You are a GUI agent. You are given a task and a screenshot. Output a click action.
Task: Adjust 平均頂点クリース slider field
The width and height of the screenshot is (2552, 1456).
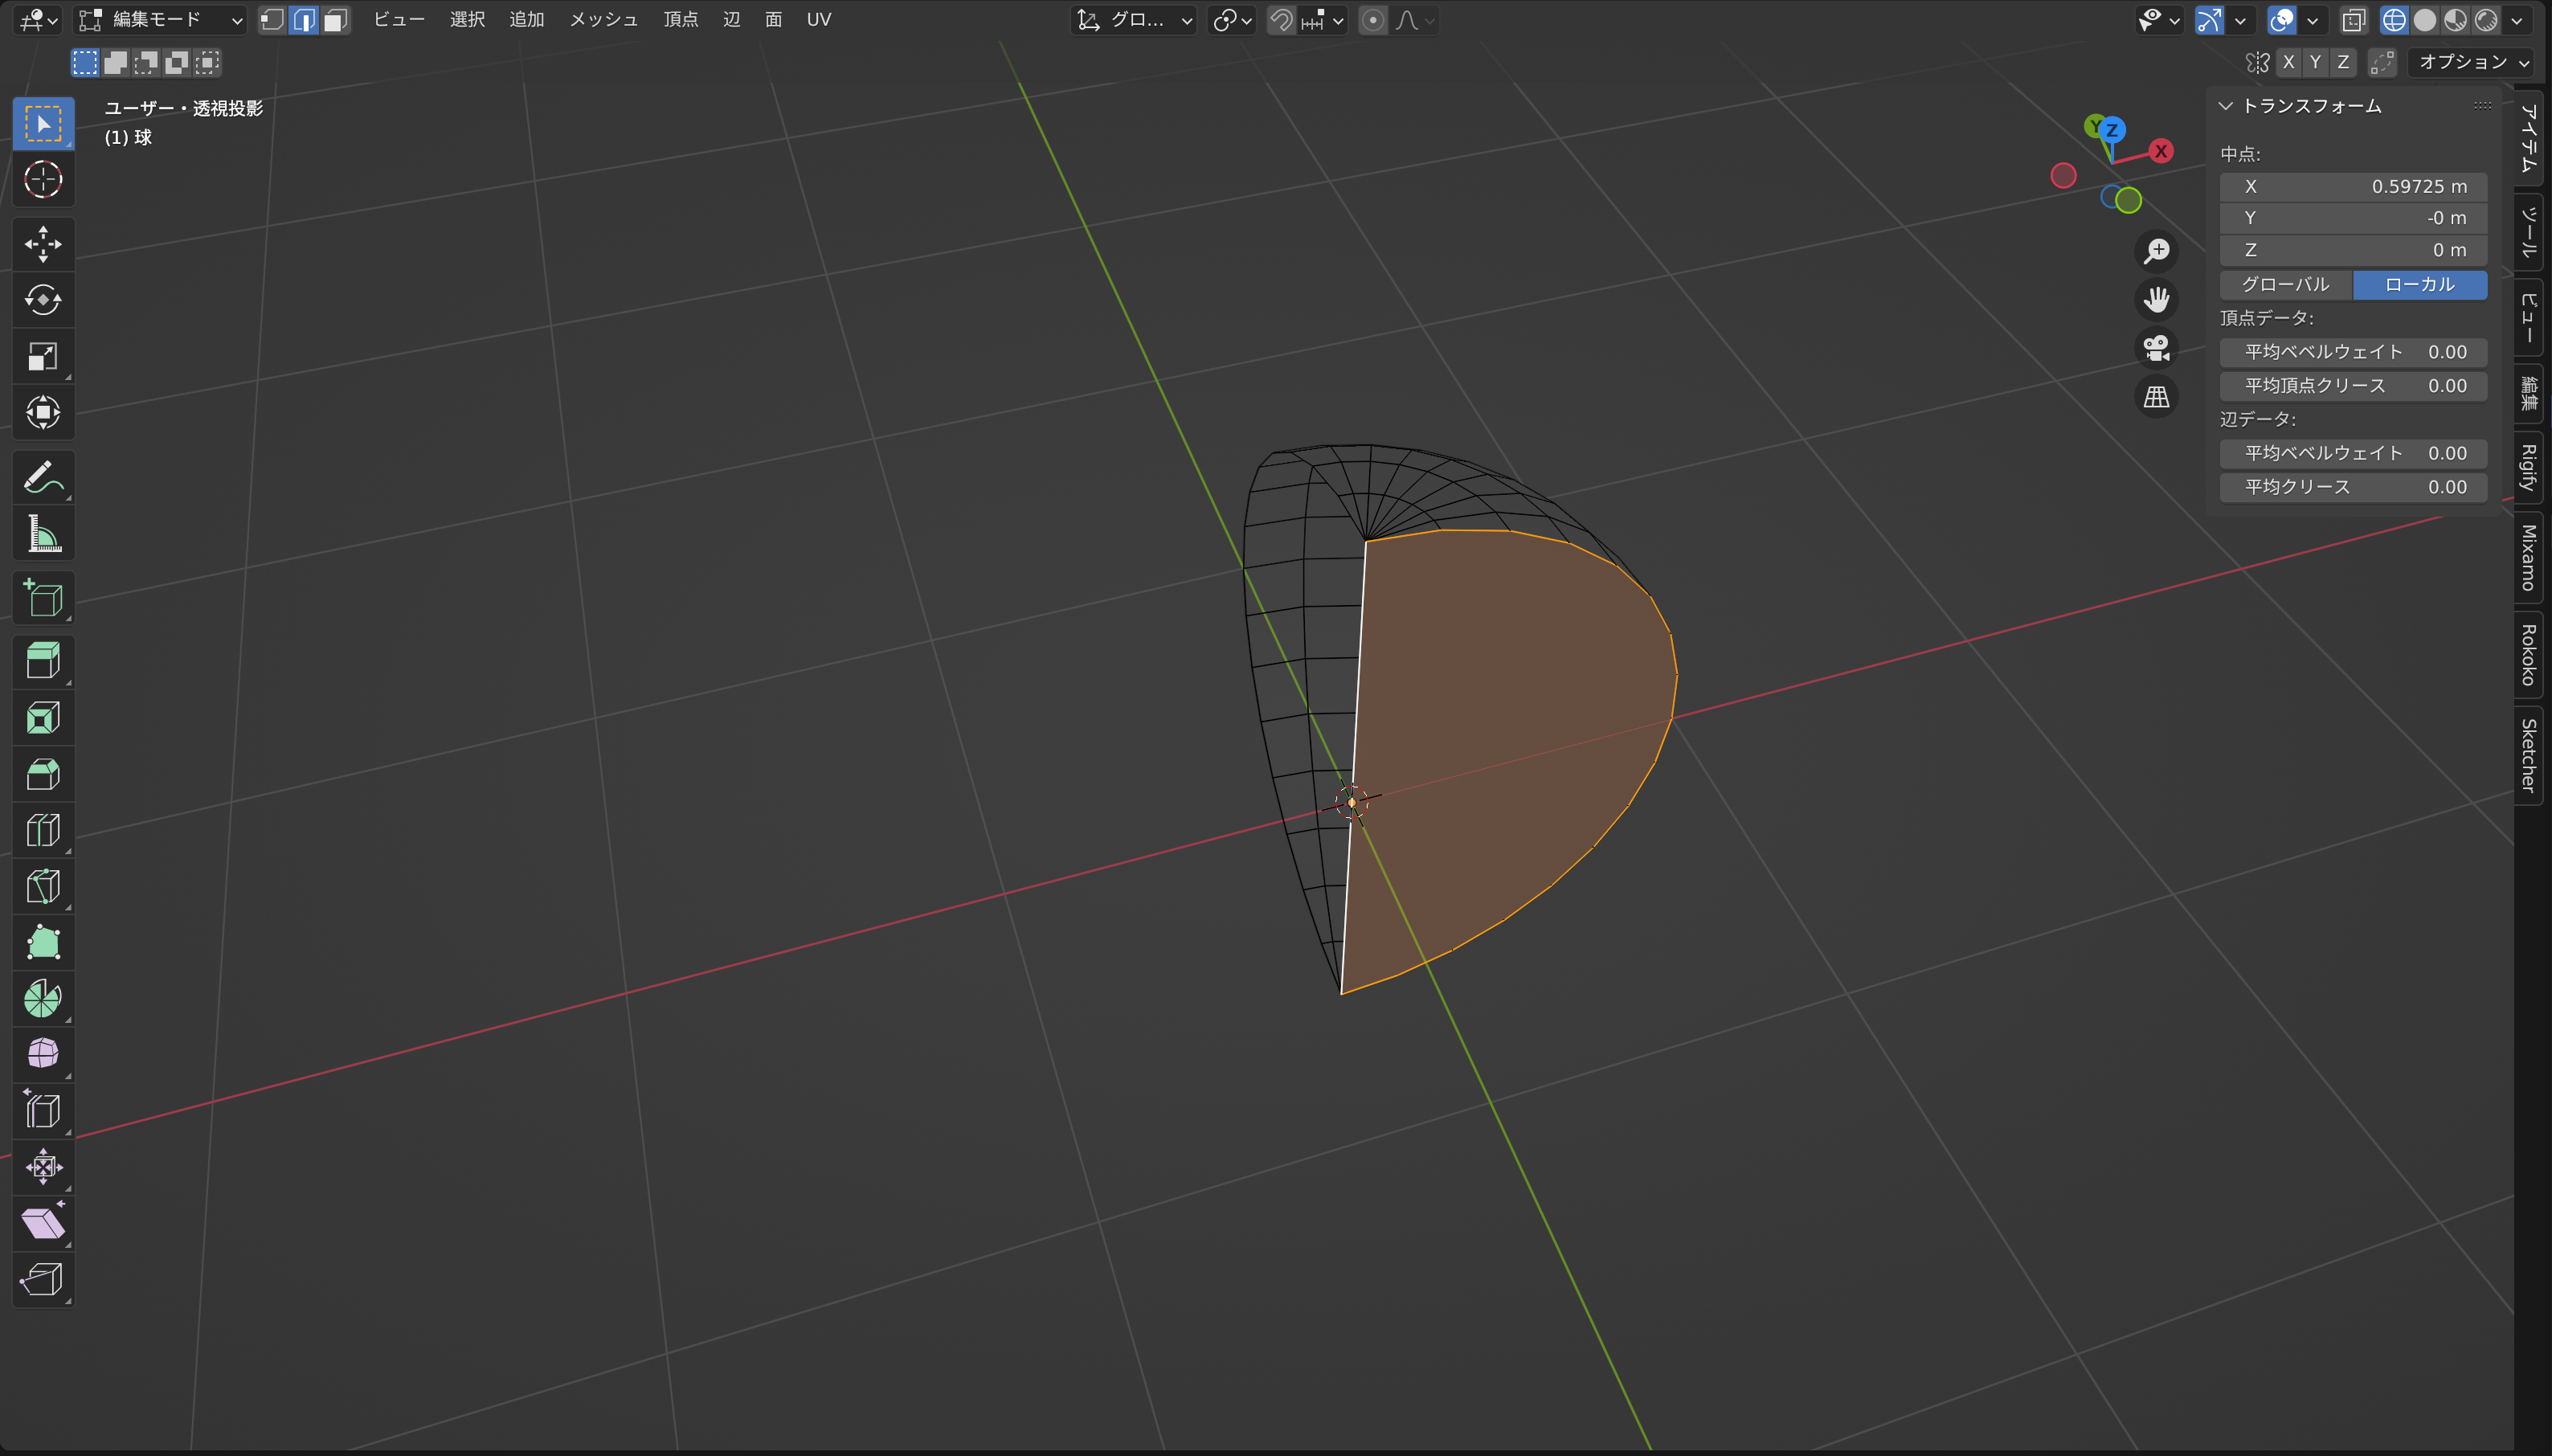[2354, 385]
